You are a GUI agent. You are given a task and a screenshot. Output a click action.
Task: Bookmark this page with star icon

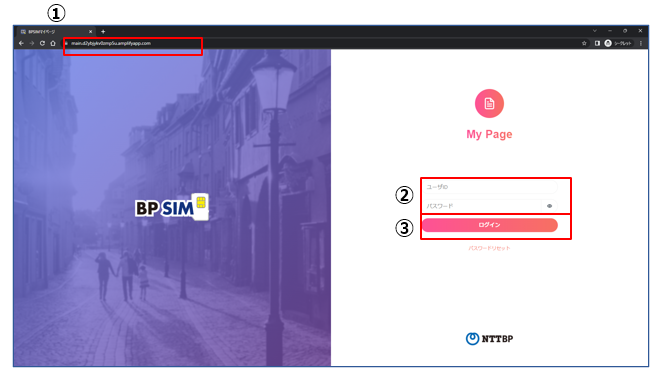(584, 43)
